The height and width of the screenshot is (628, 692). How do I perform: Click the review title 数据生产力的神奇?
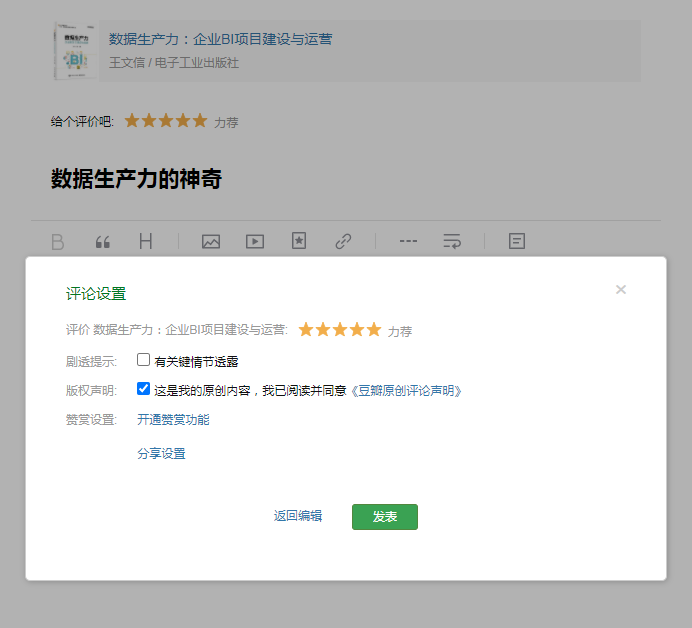136,179
